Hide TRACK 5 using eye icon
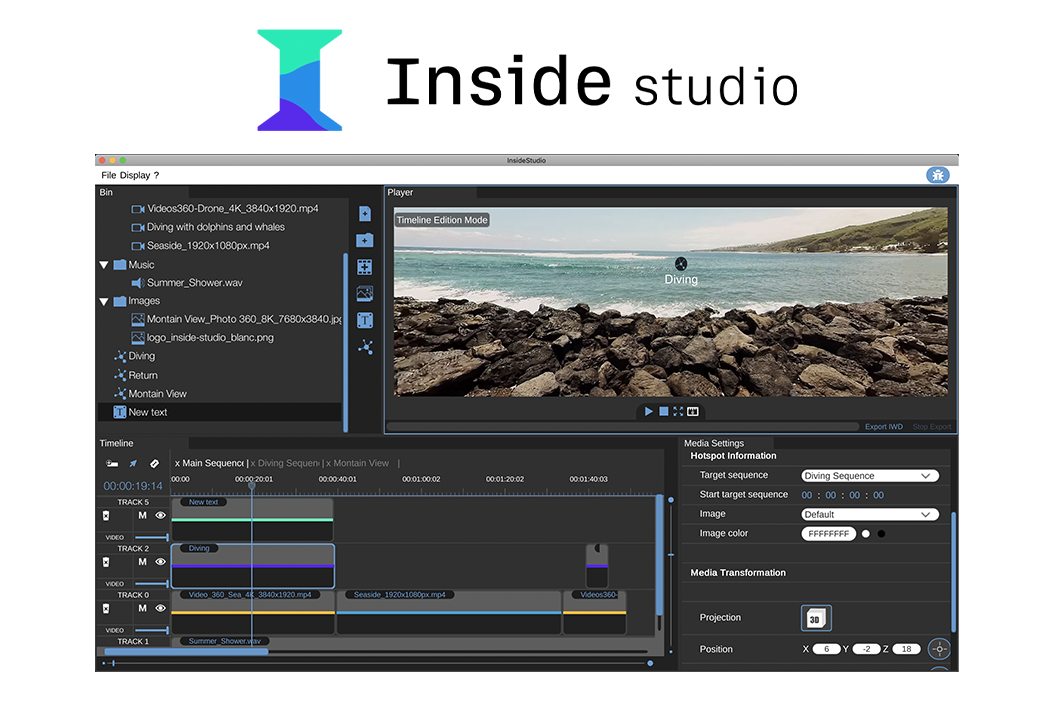 pos(160,515)
